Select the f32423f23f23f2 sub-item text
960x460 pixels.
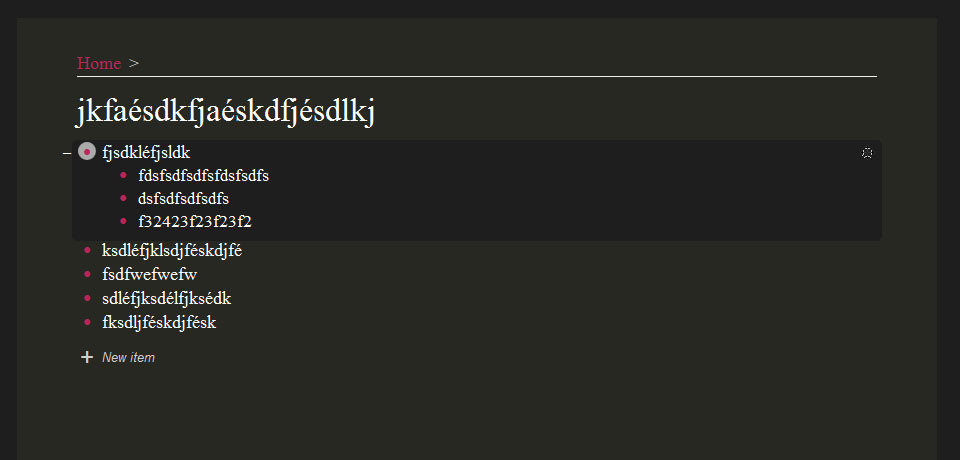click(195, 222)
